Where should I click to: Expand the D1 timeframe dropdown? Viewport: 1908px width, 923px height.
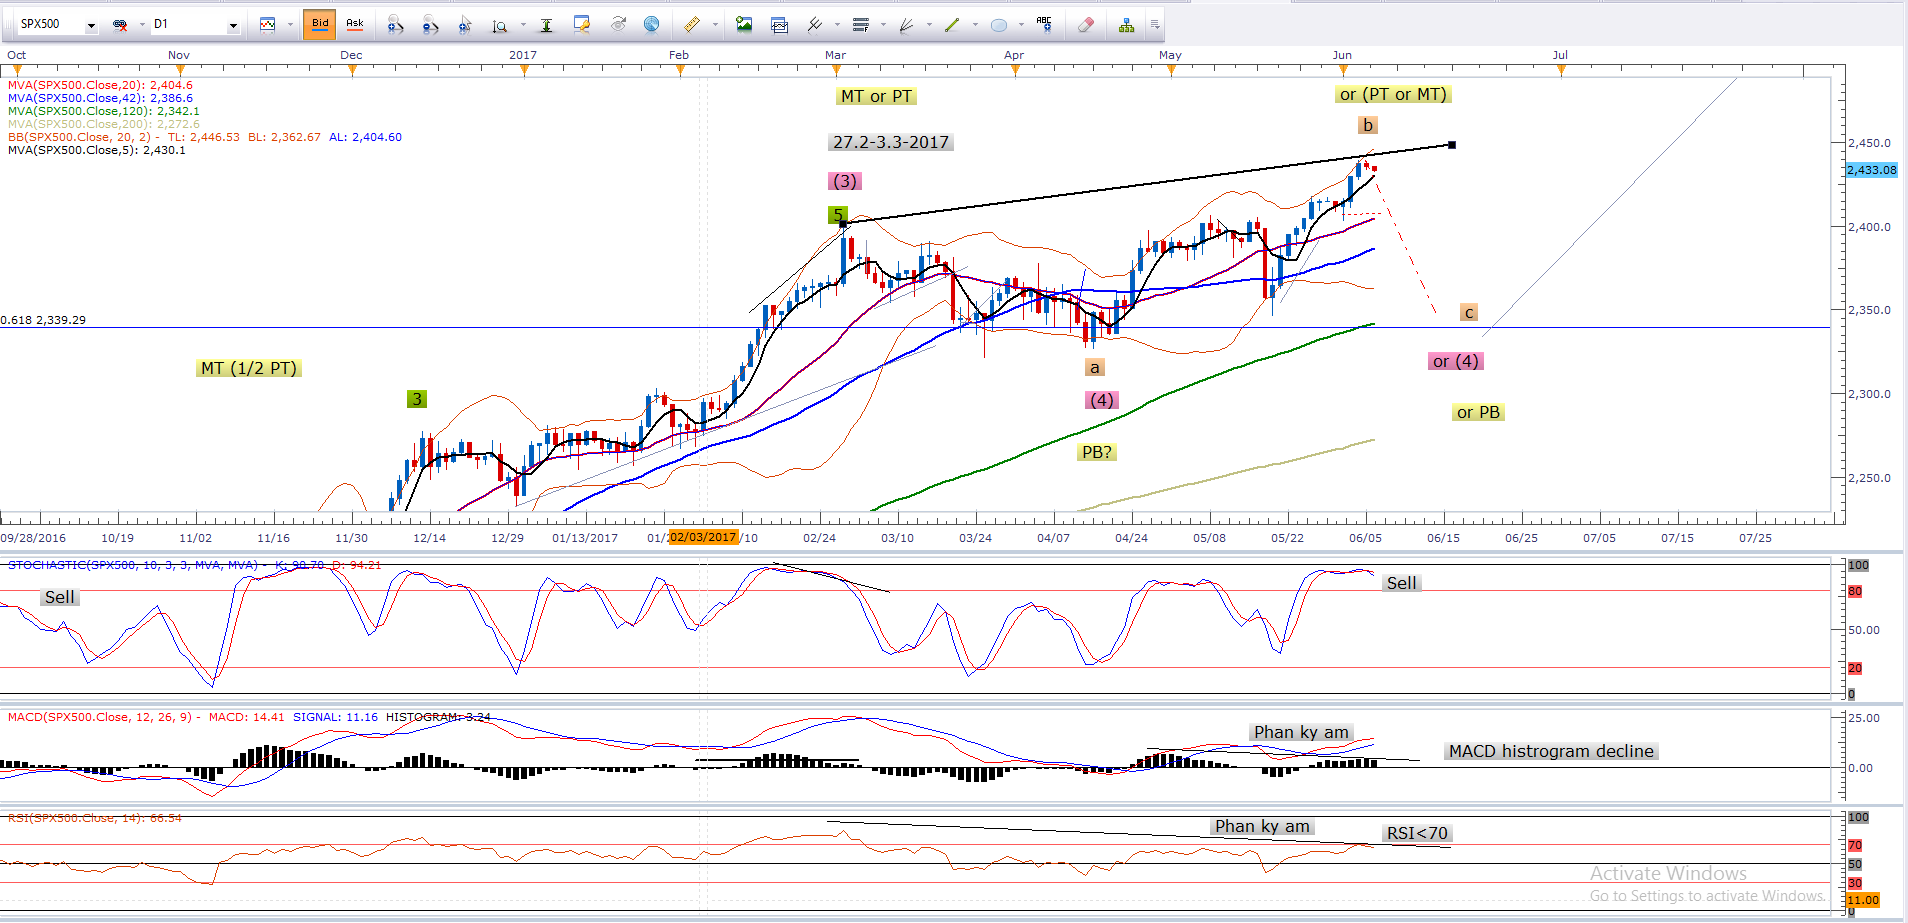[233, 25]
